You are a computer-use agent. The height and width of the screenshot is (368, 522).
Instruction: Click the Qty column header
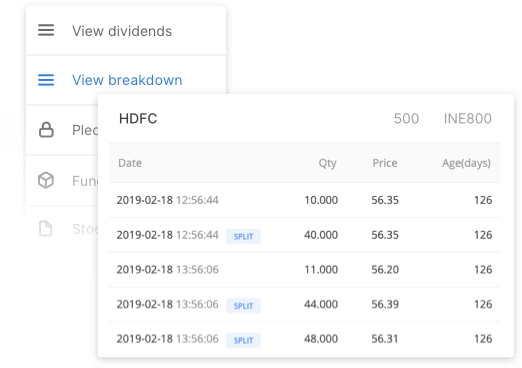point(327,163)
